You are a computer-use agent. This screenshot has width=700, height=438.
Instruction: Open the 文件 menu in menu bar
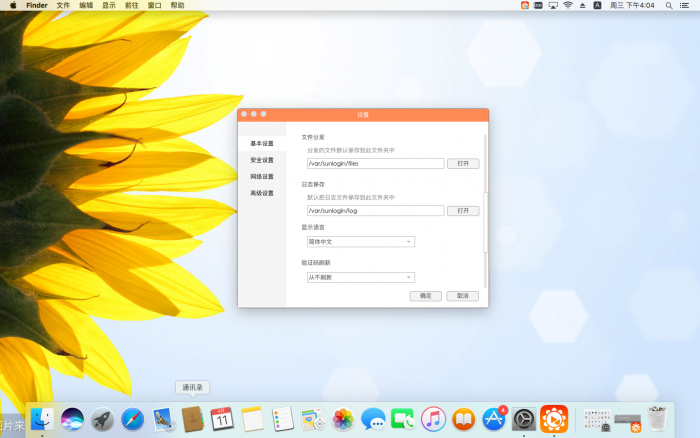63,5
